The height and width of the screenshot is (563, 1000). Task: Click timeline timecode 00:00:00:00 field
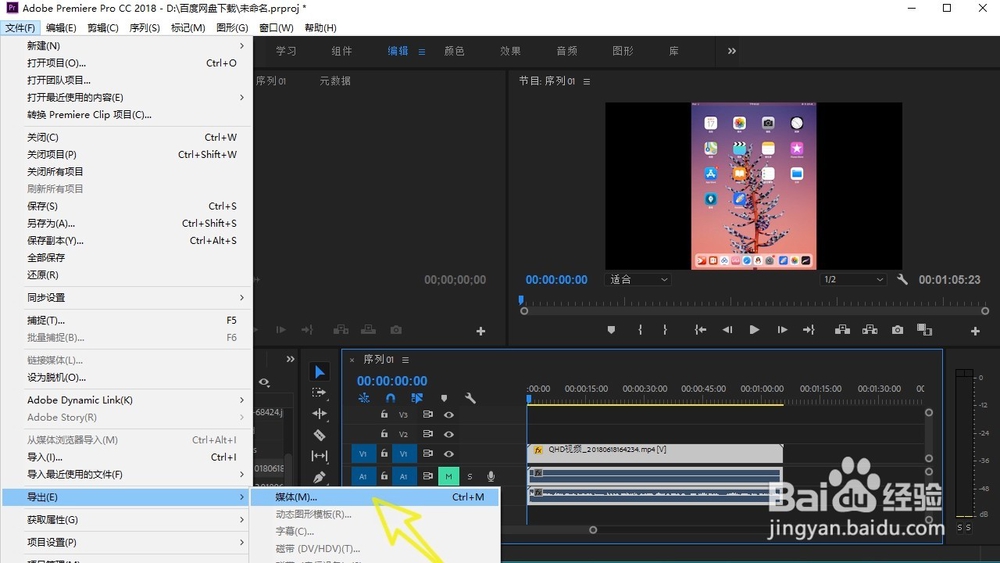click(x=392, y=381)
